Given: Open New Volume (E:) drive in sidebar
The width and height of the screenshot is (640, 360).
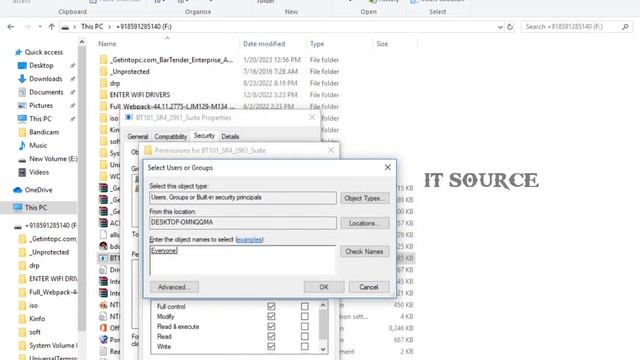Looking at the screenshot, I should 53,159.
